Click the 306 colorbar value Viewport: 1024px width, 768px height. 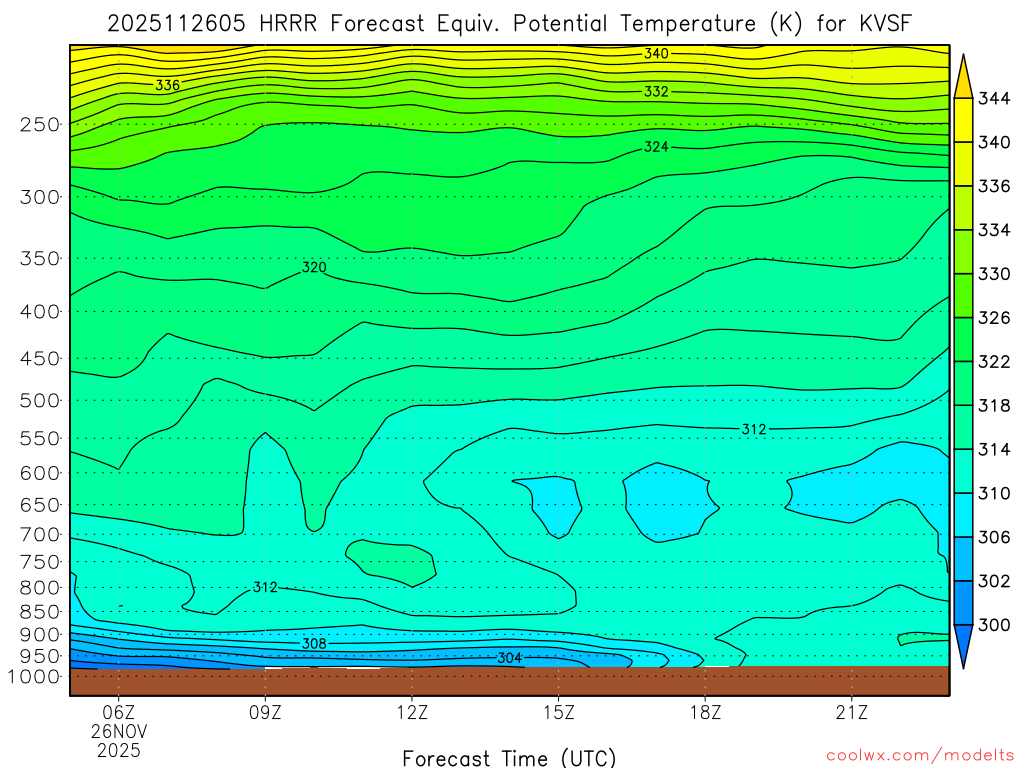[x=994, y=537]
